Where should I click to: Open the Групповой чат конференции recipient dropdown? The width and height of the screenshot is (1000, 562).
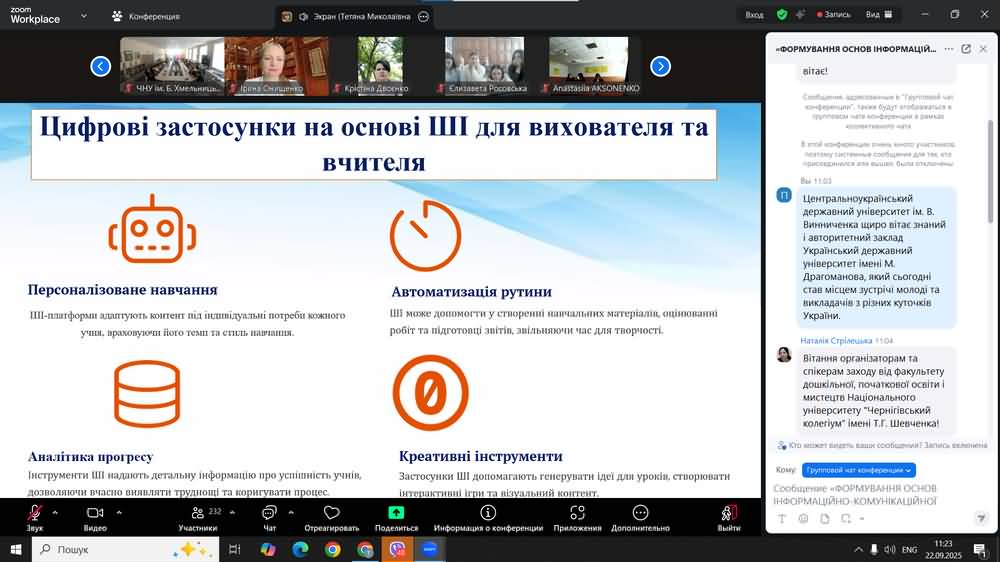[x=858, y=470]
